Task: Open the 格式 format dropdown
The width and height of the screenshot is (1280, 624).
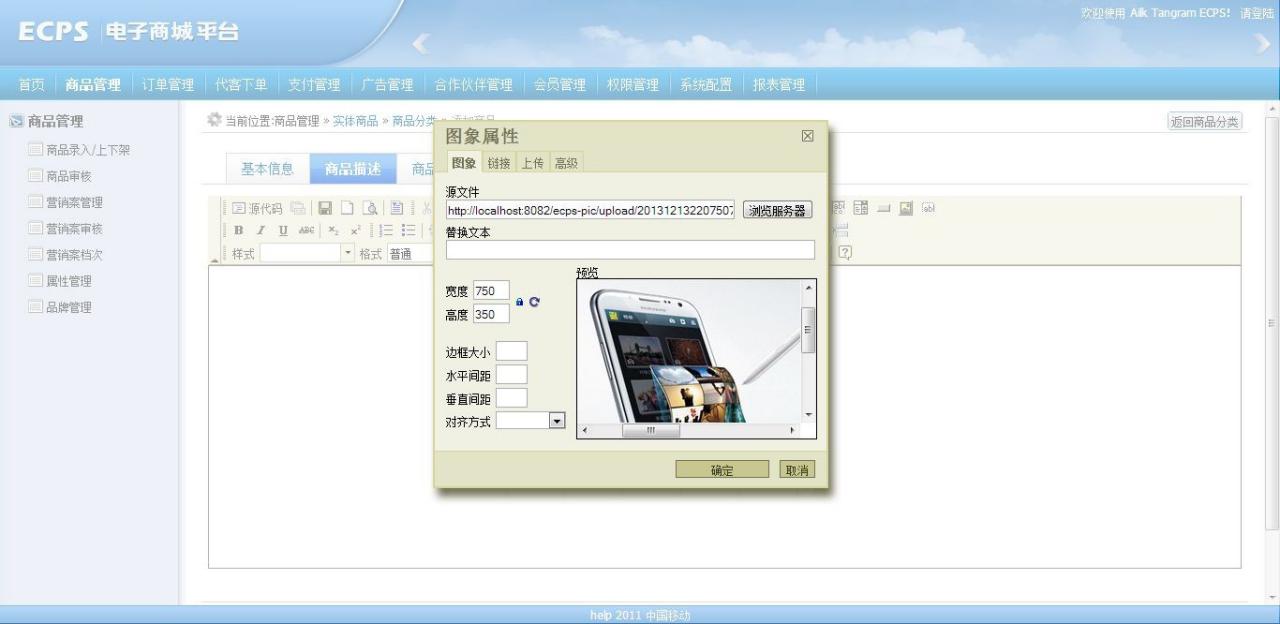Action: (410, 254)
